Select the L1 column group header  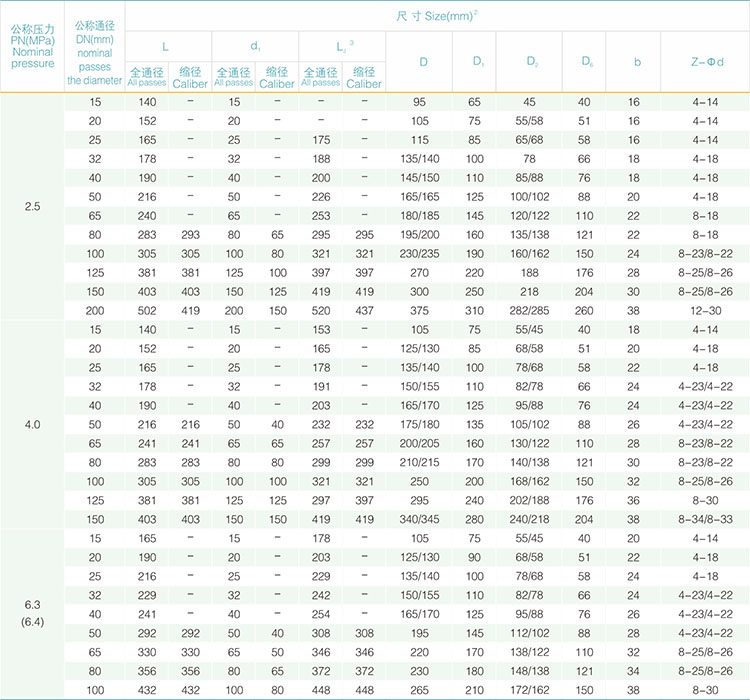344,46
